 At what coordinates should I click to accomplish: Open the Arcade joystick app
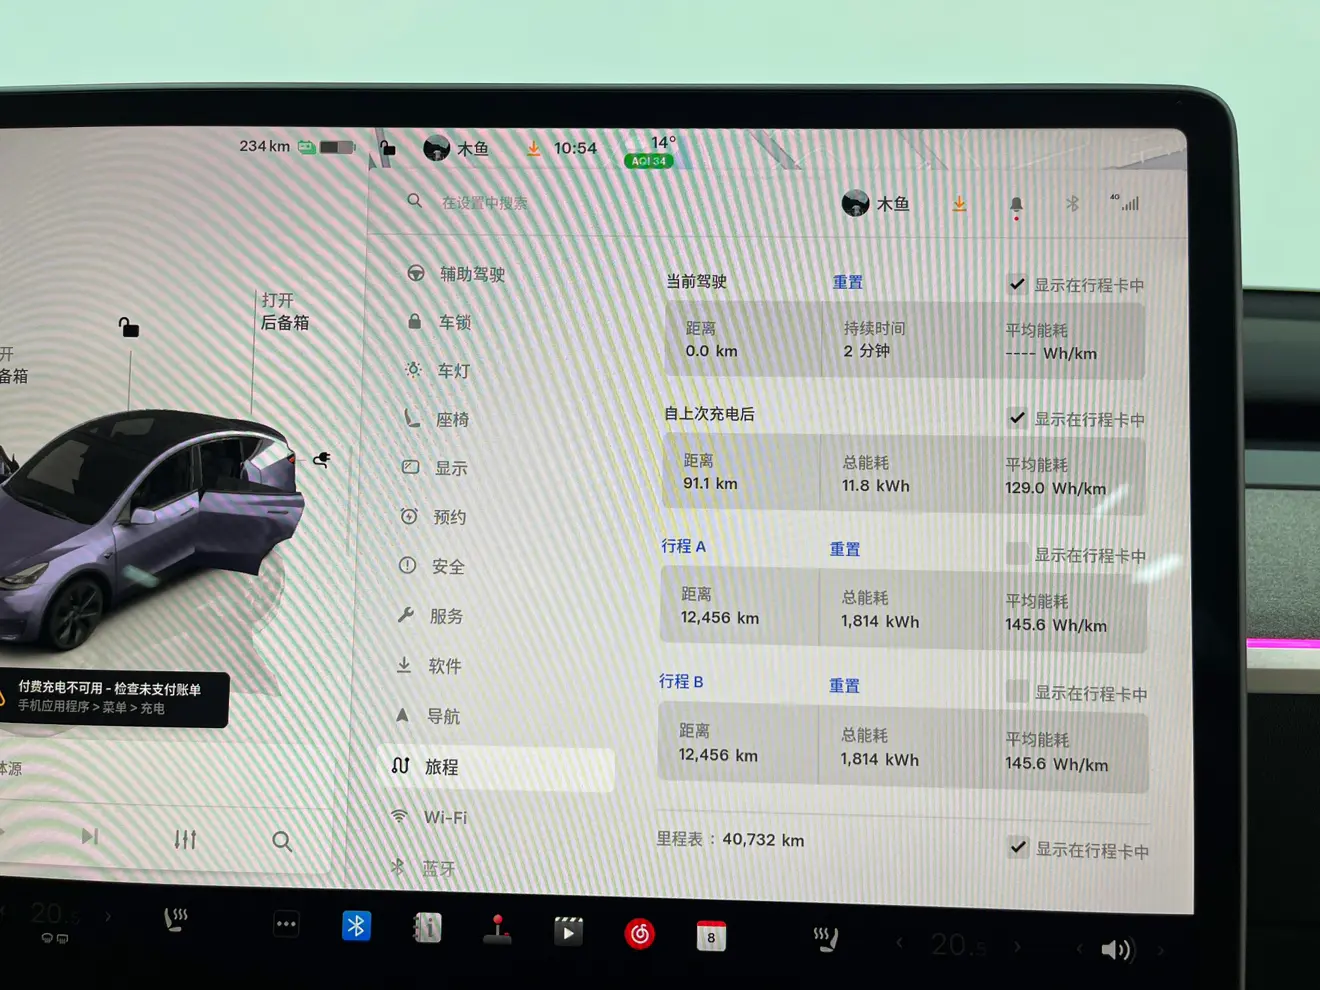coord(497,930)
